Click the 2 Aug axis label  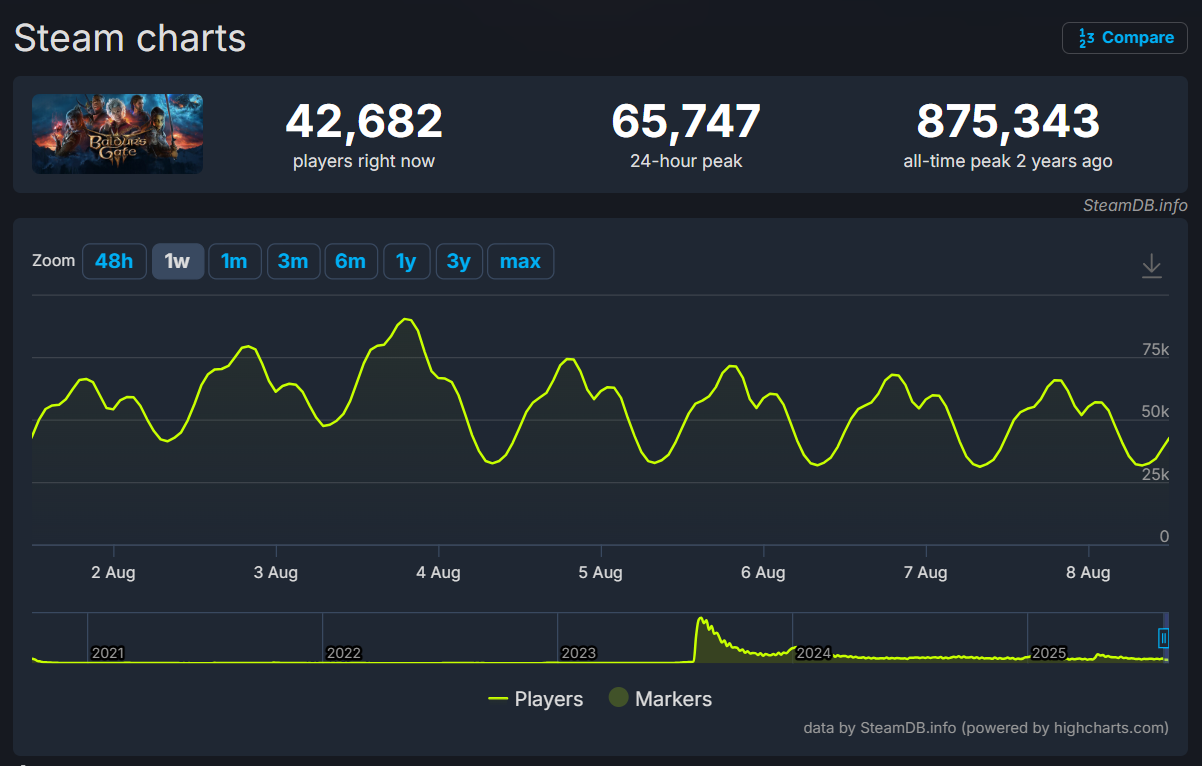(113, 573)
